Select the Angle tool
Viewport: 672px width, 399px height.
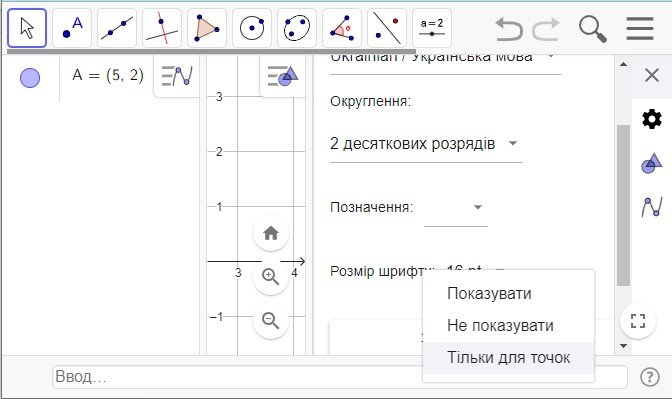click(342, 28)
